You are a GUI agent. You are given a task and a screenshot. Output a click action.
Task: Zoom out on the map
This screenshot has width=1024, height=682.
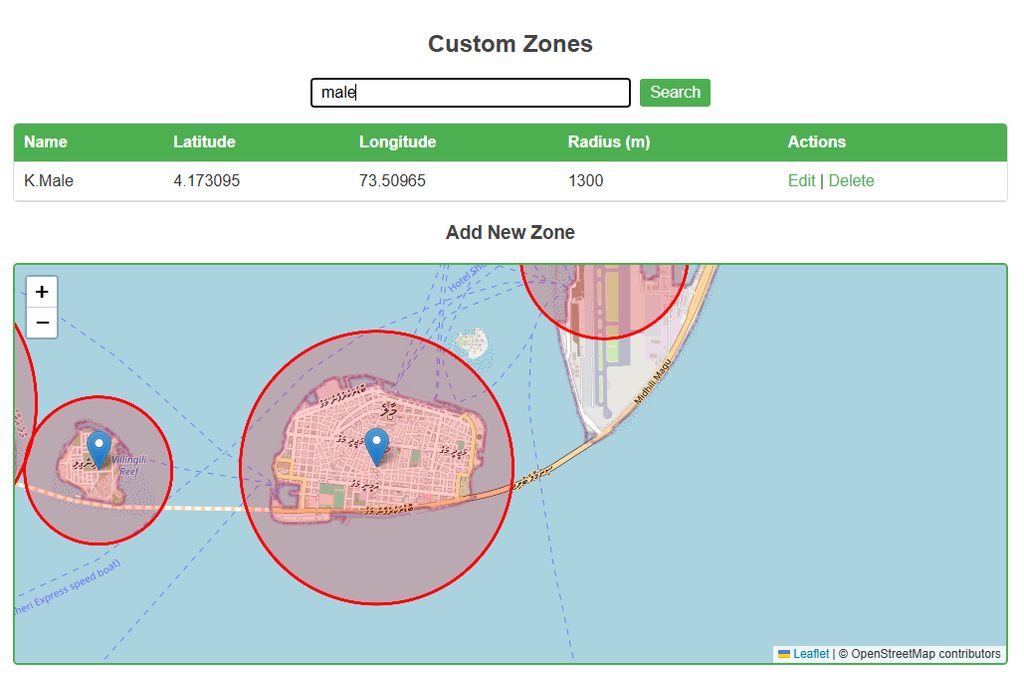tap(42, 323)
